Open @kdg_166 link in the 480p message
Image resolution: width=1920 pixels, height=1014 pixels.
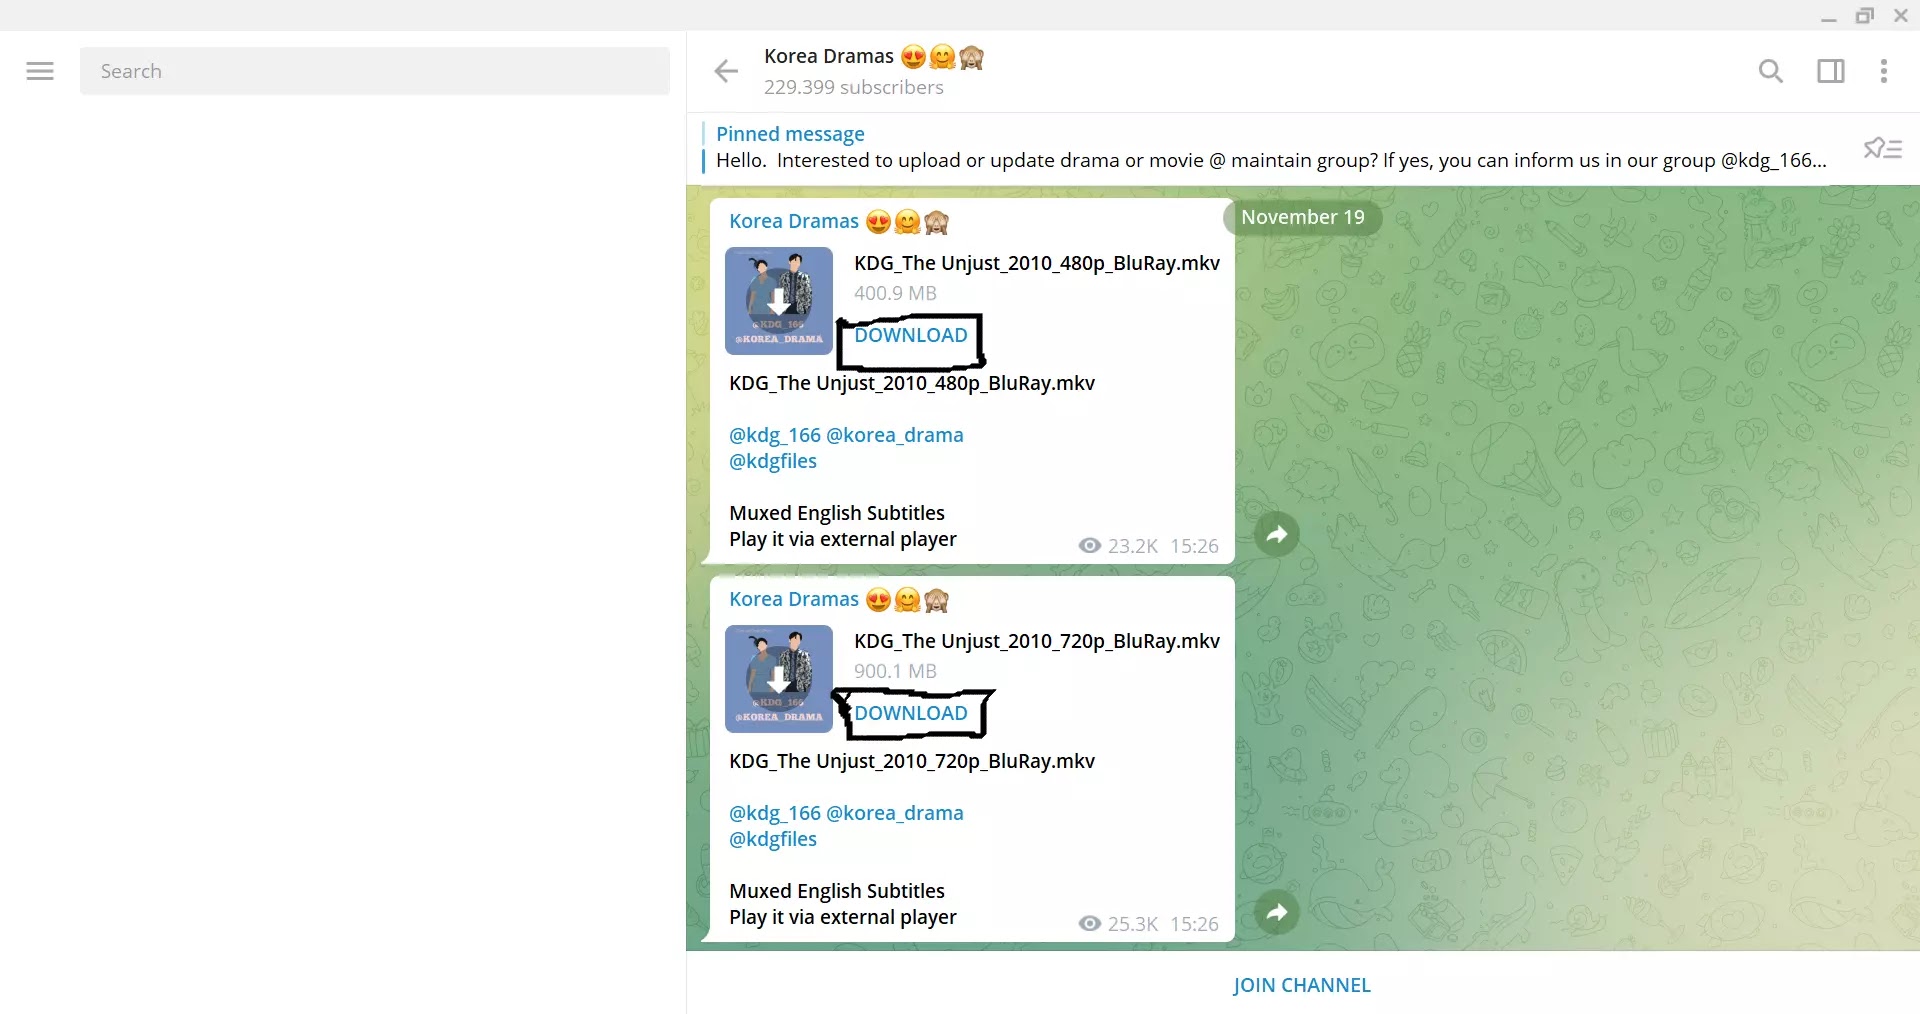pyautogui.click(x=775, y=435)
